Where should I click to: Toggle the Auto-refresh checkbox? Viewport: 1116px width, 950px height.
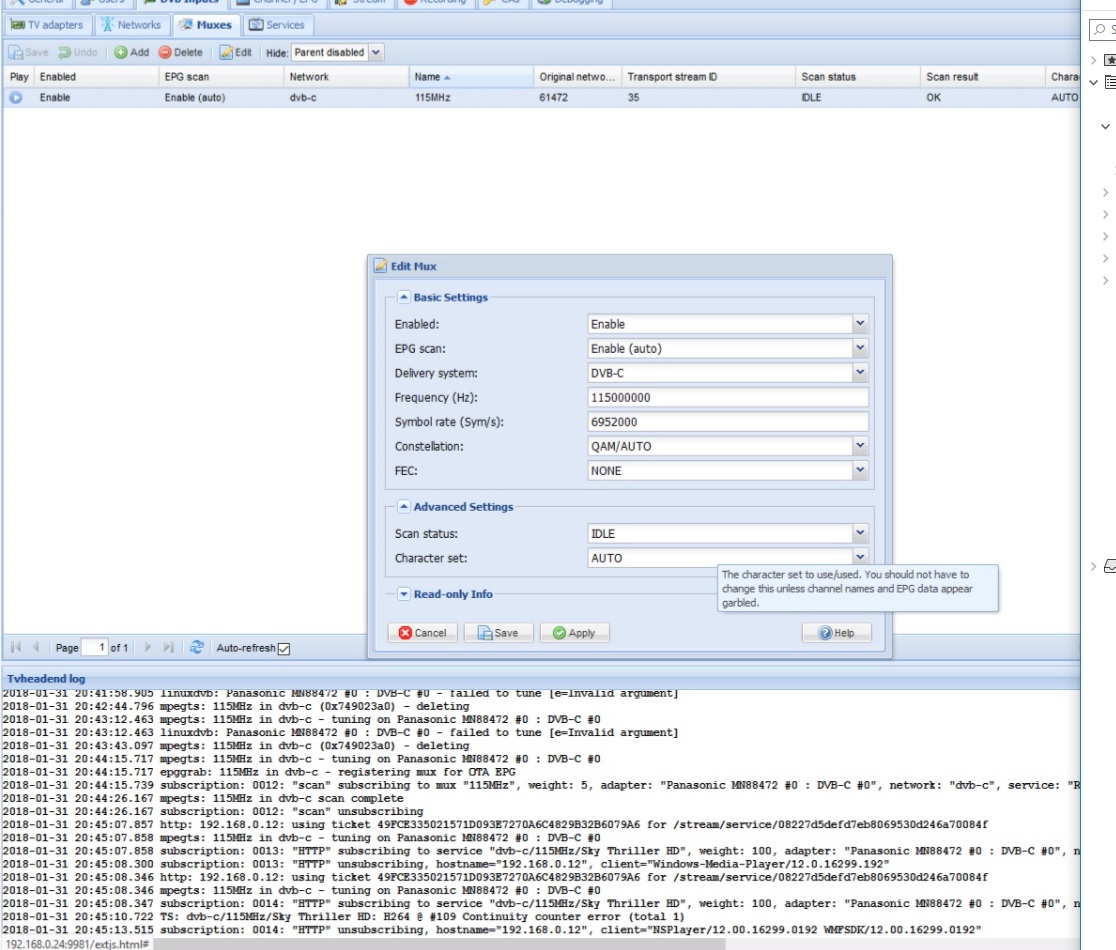tap(283, 649)
